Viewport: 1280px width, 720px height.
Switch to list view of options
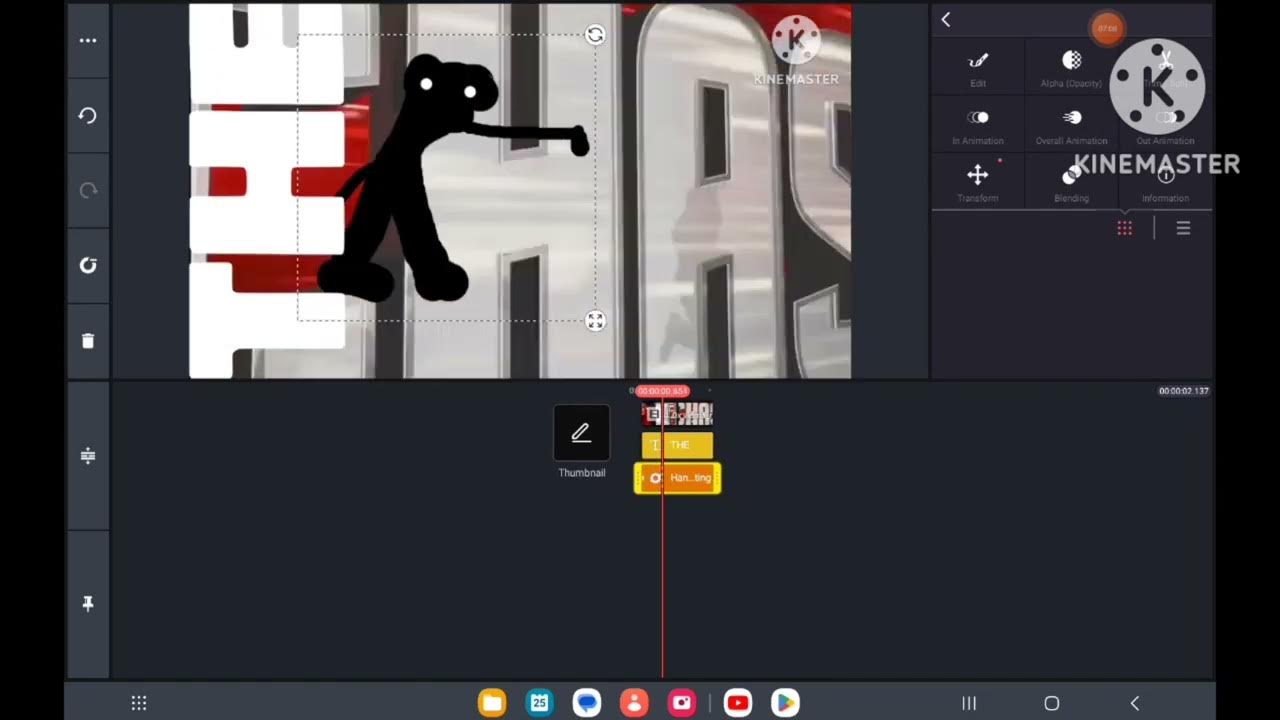tap(1183, 229)
